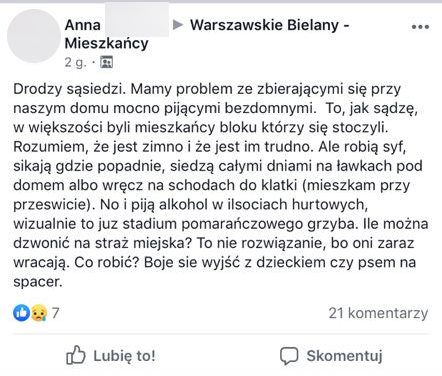
Task: Click the speech bubble comment icon
Action: (289, 356)
